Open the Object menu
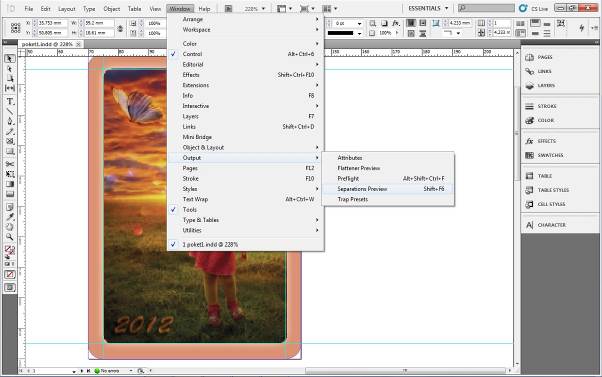602x377 pixels. coord(112,8)
